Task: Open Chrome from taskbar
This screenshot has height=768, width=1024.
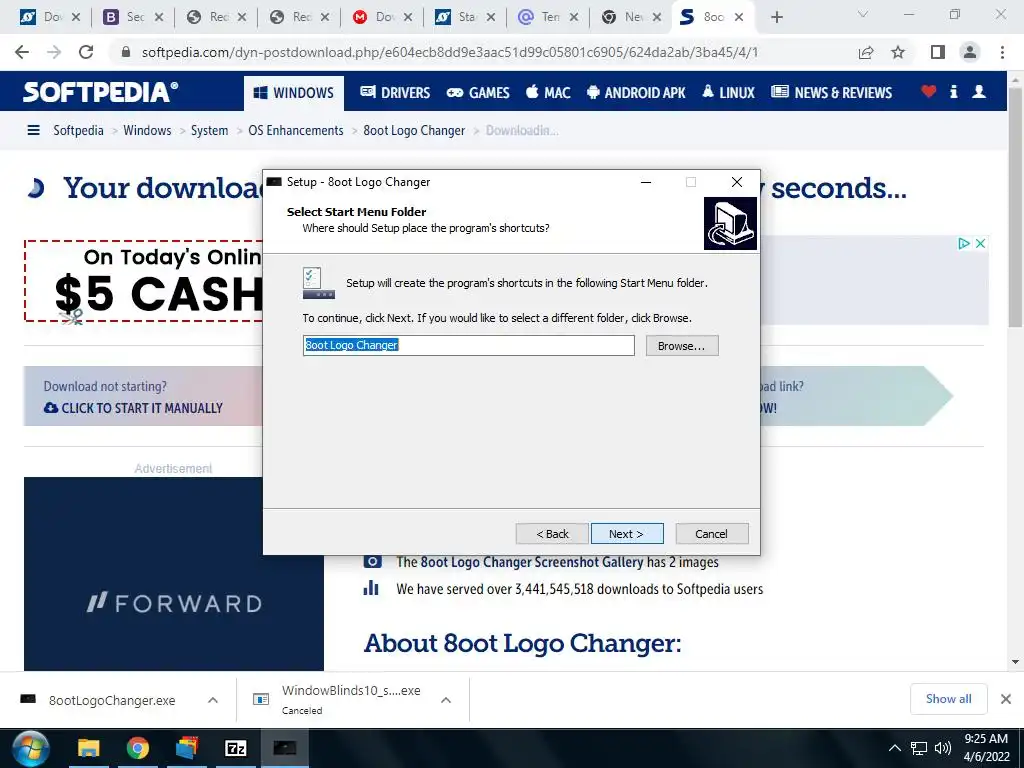Action: pyautogui.click(x=137, y=748)
